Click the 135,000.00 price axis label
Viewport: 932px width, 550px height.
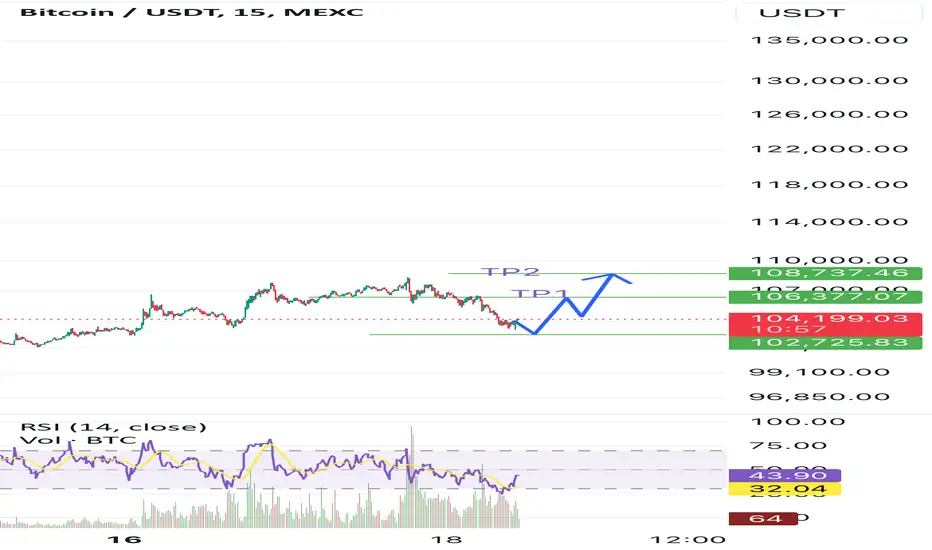(830, 40)
